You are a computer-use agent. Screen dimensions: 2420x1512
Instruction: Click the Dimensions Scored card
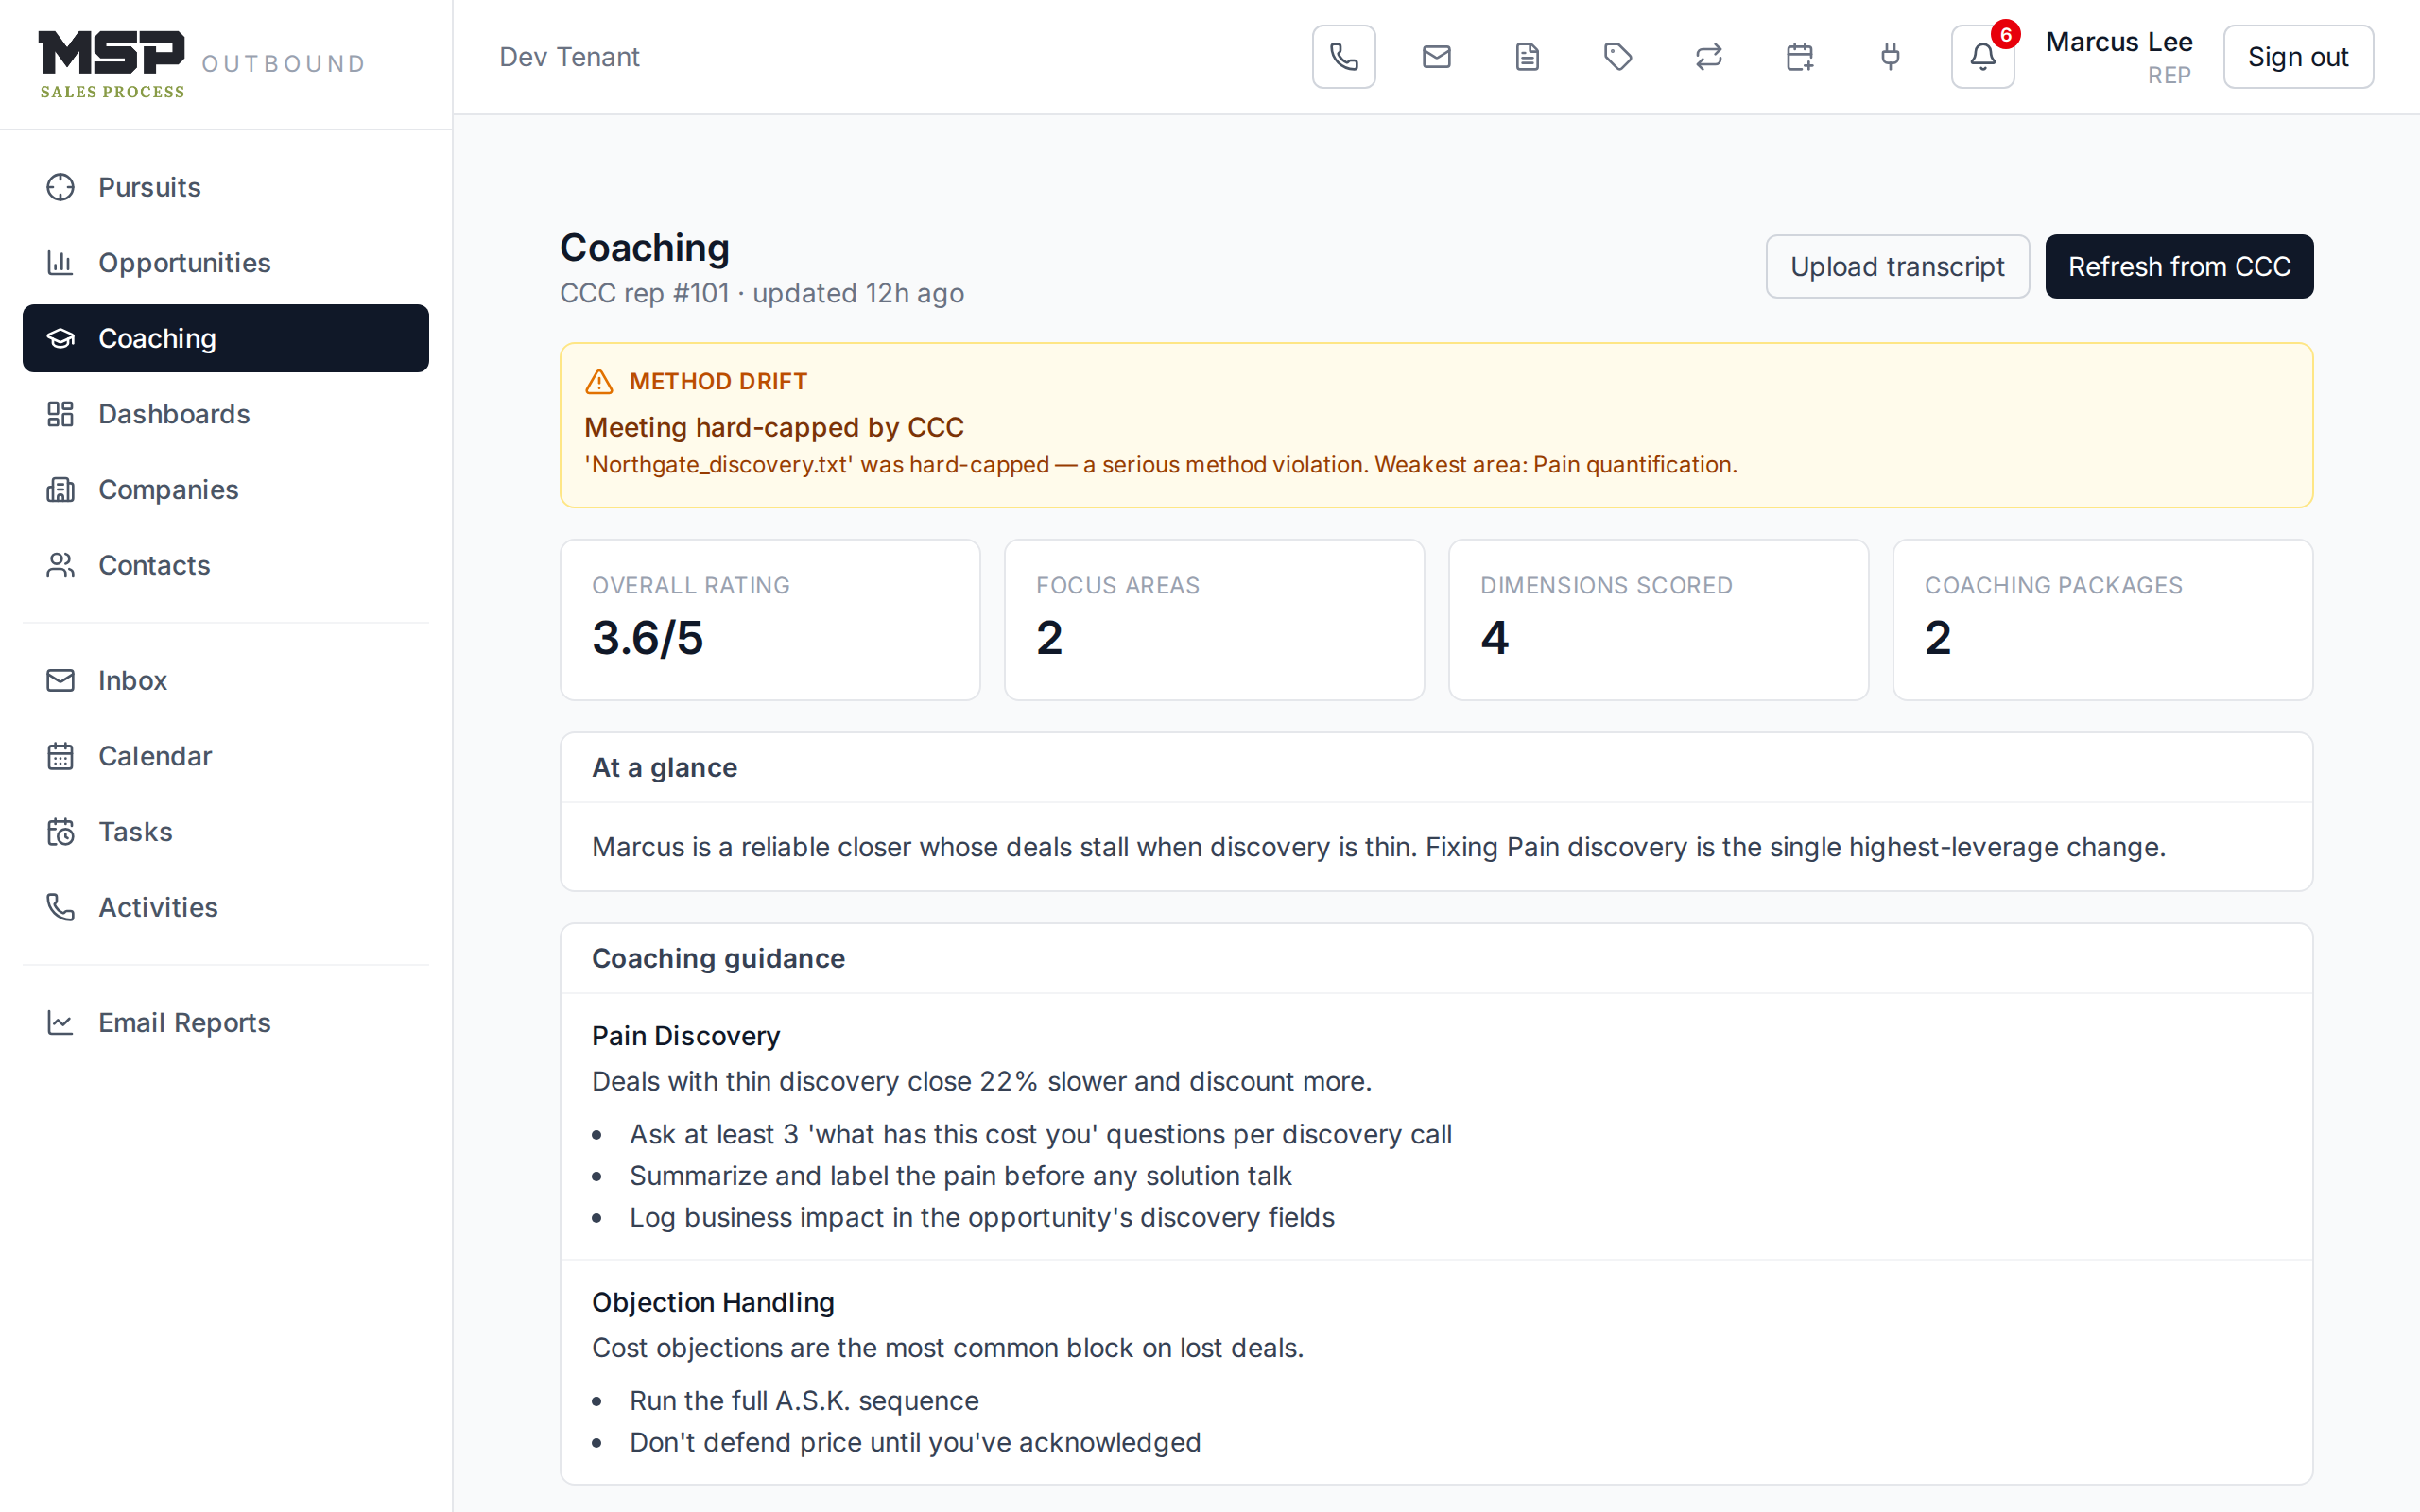coord(1659,620)
